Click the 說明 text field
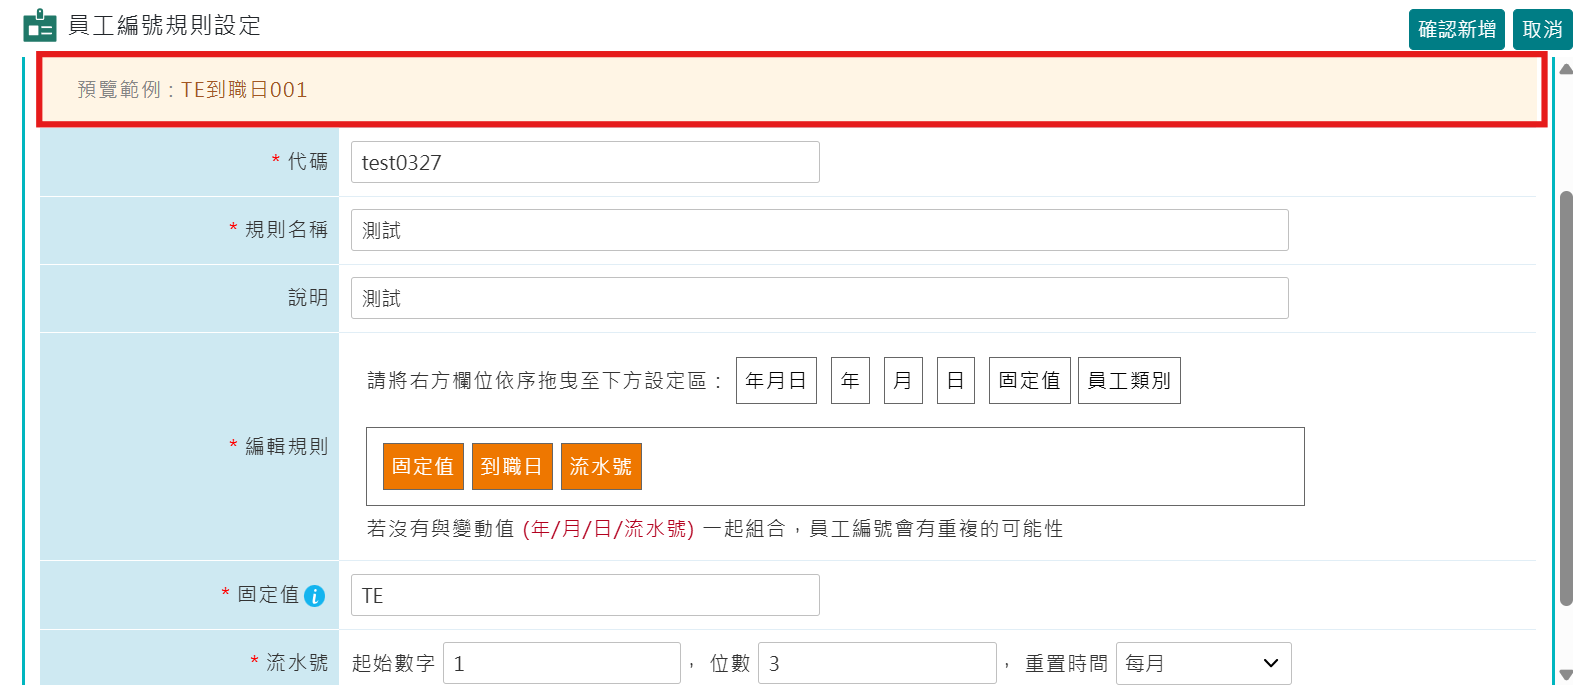The image size is (1573, 685). [x=819, y=298]
